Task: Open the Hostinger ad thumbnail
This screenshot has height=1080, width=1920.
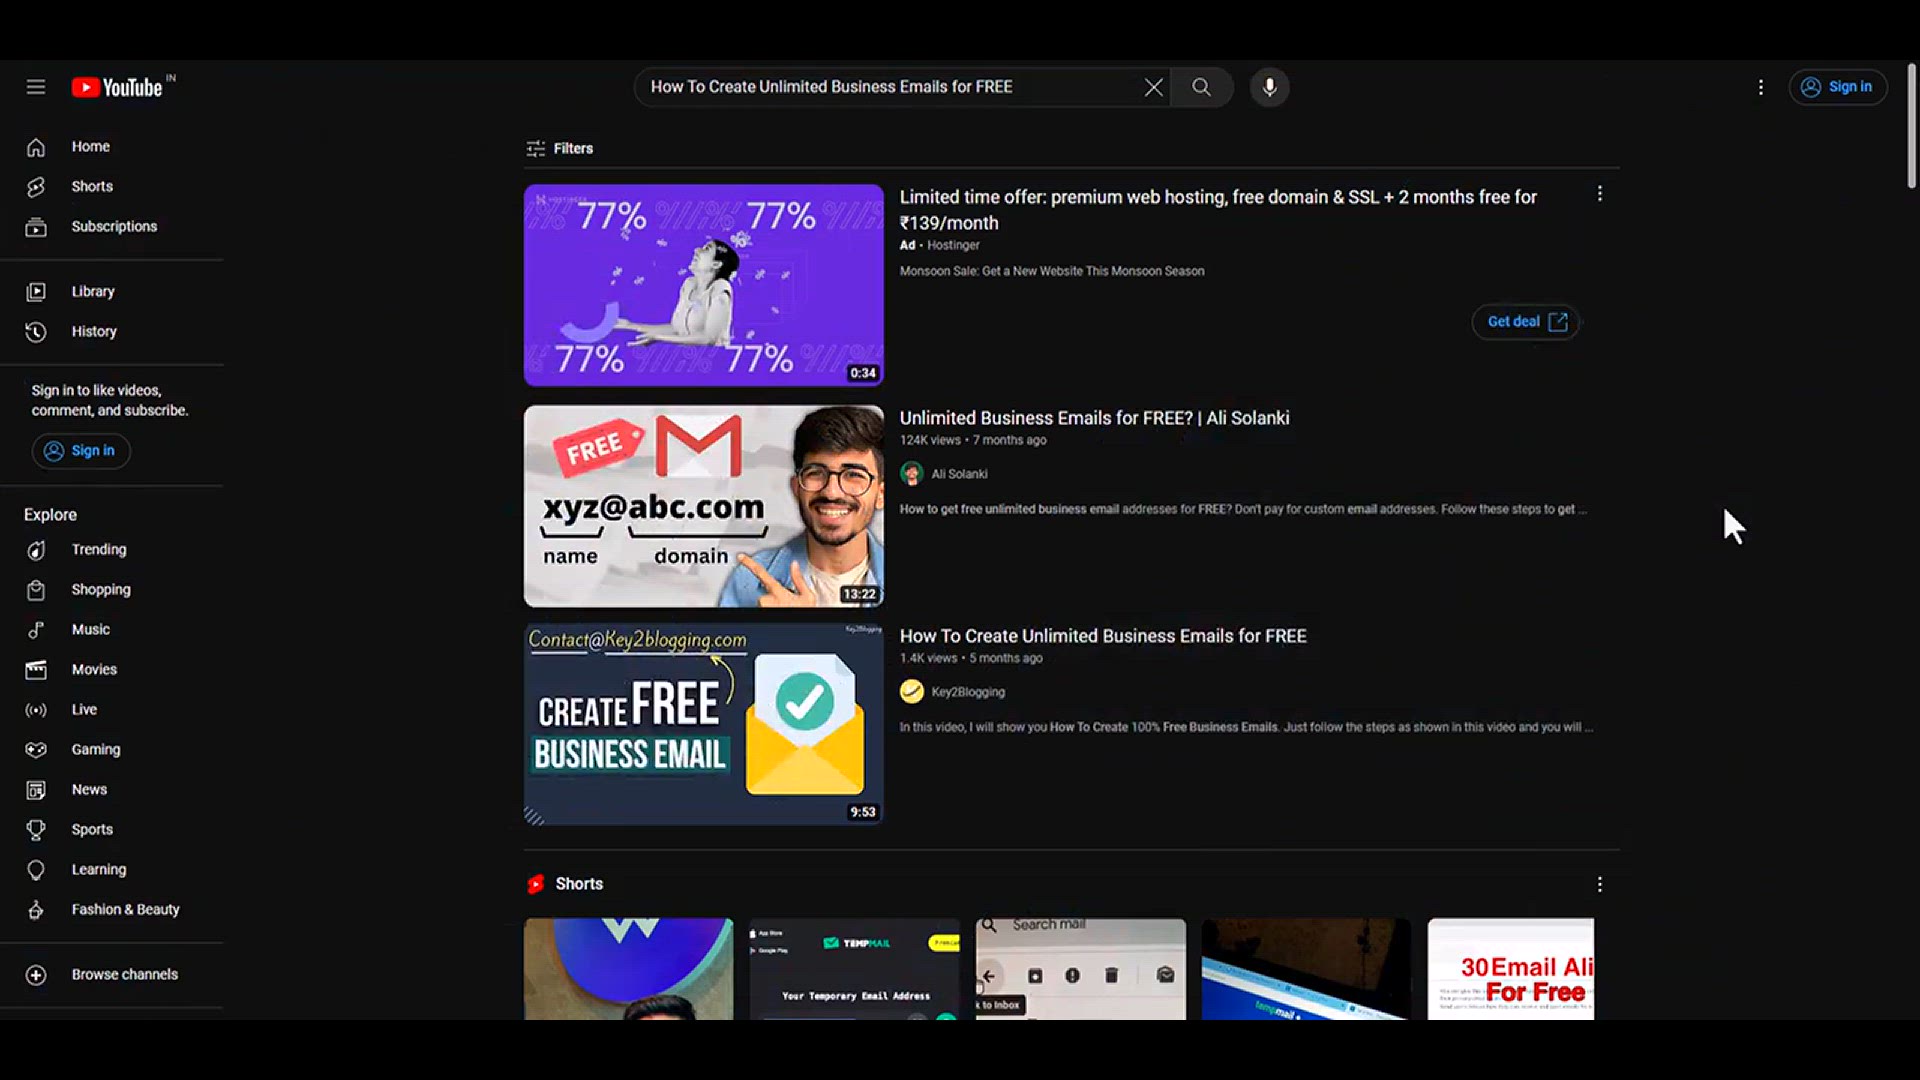Action: pyautogui.click(x=704, y=285)
